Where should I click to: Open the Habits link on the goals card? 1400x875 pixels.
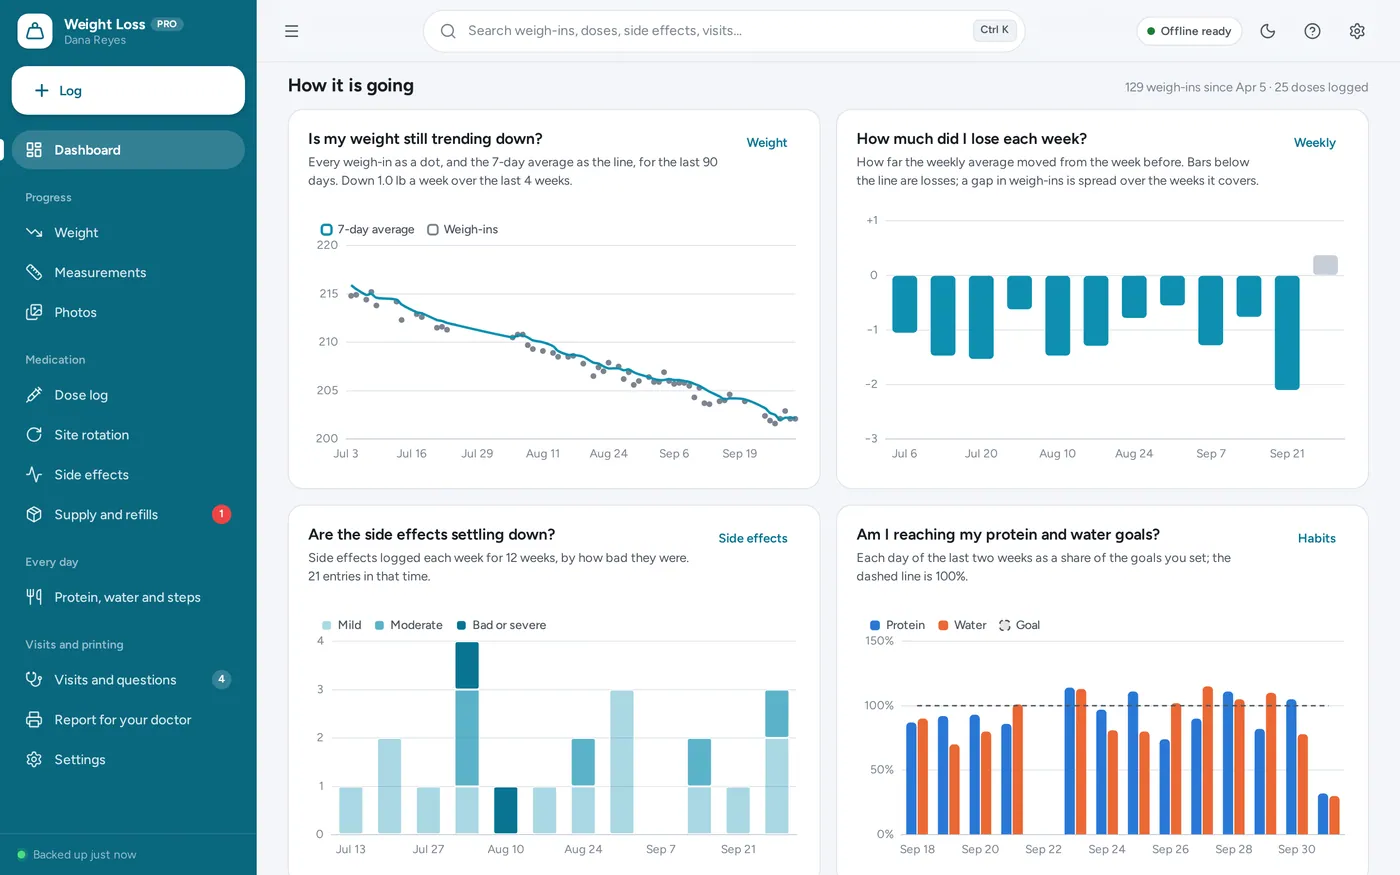click(x=1317, y=539)
